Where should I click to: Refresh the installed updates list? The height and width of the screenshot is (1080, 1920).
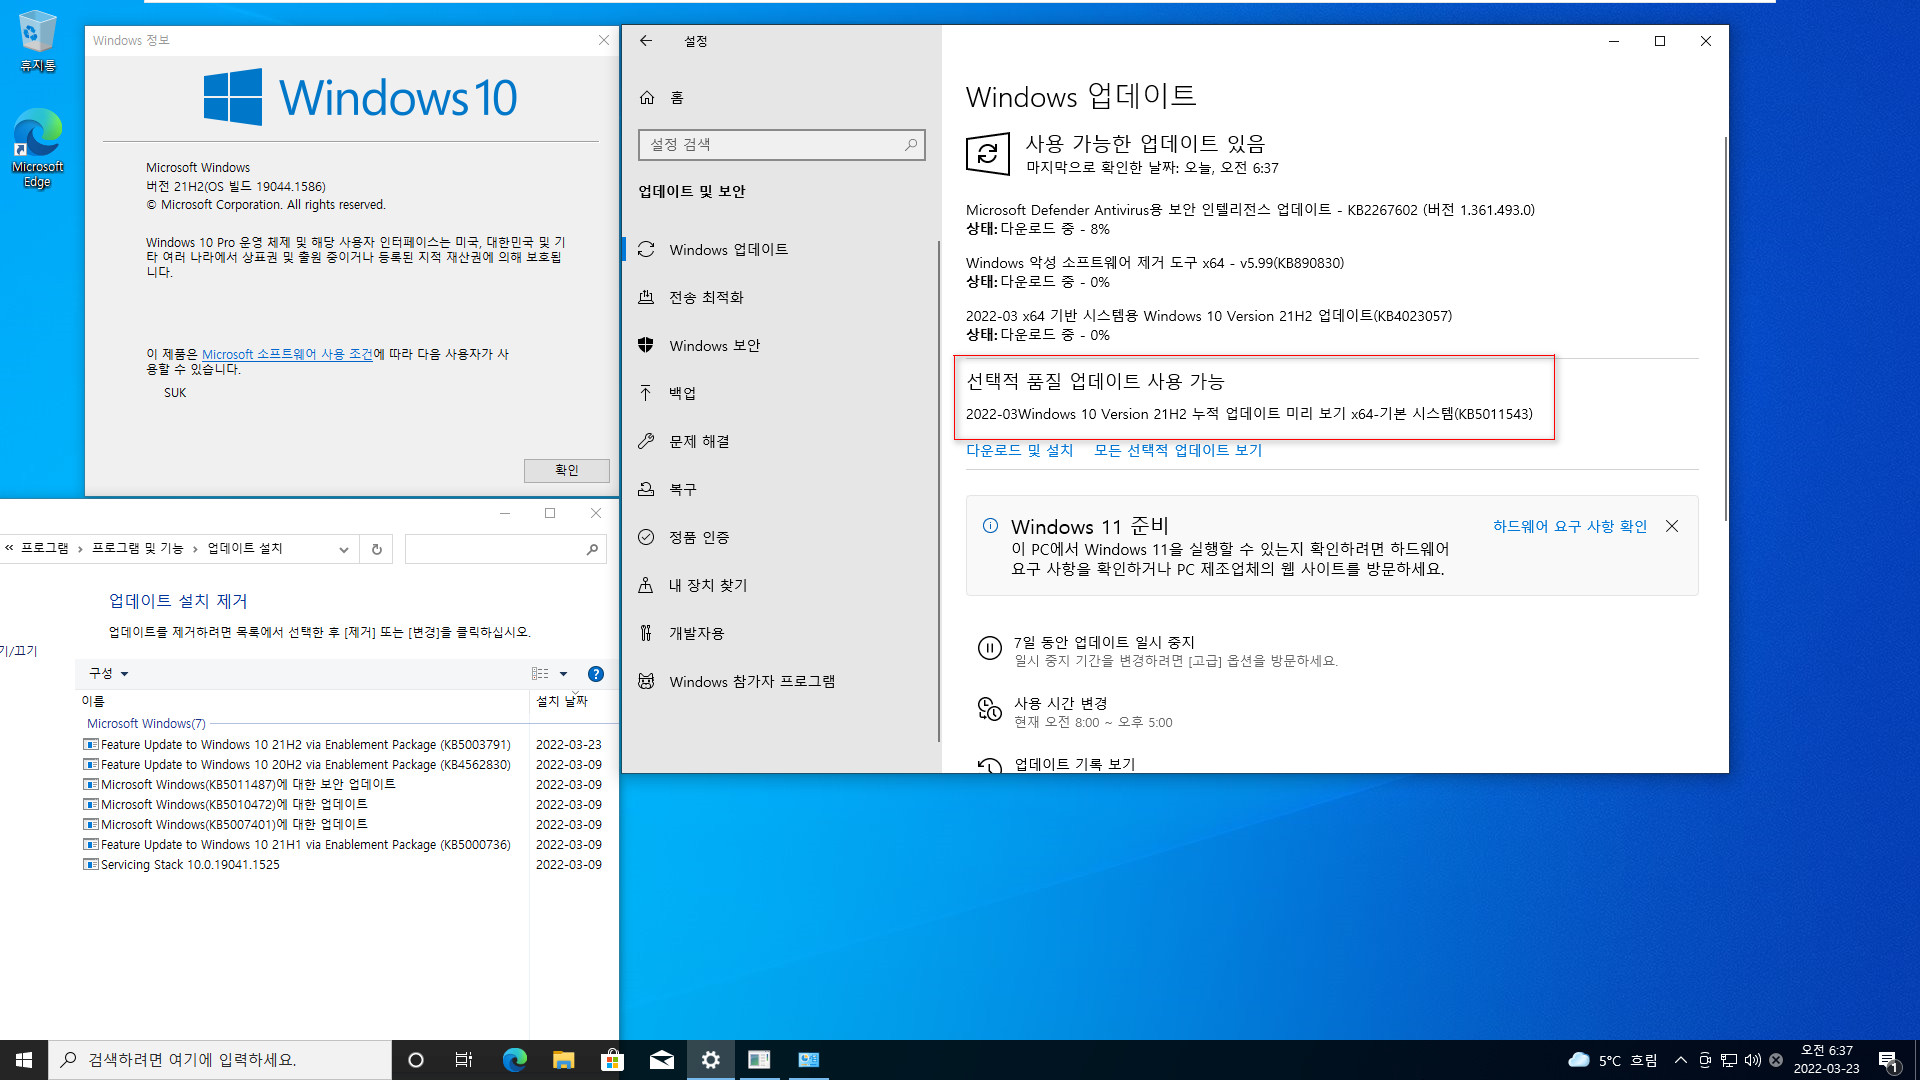click(377, 549)
